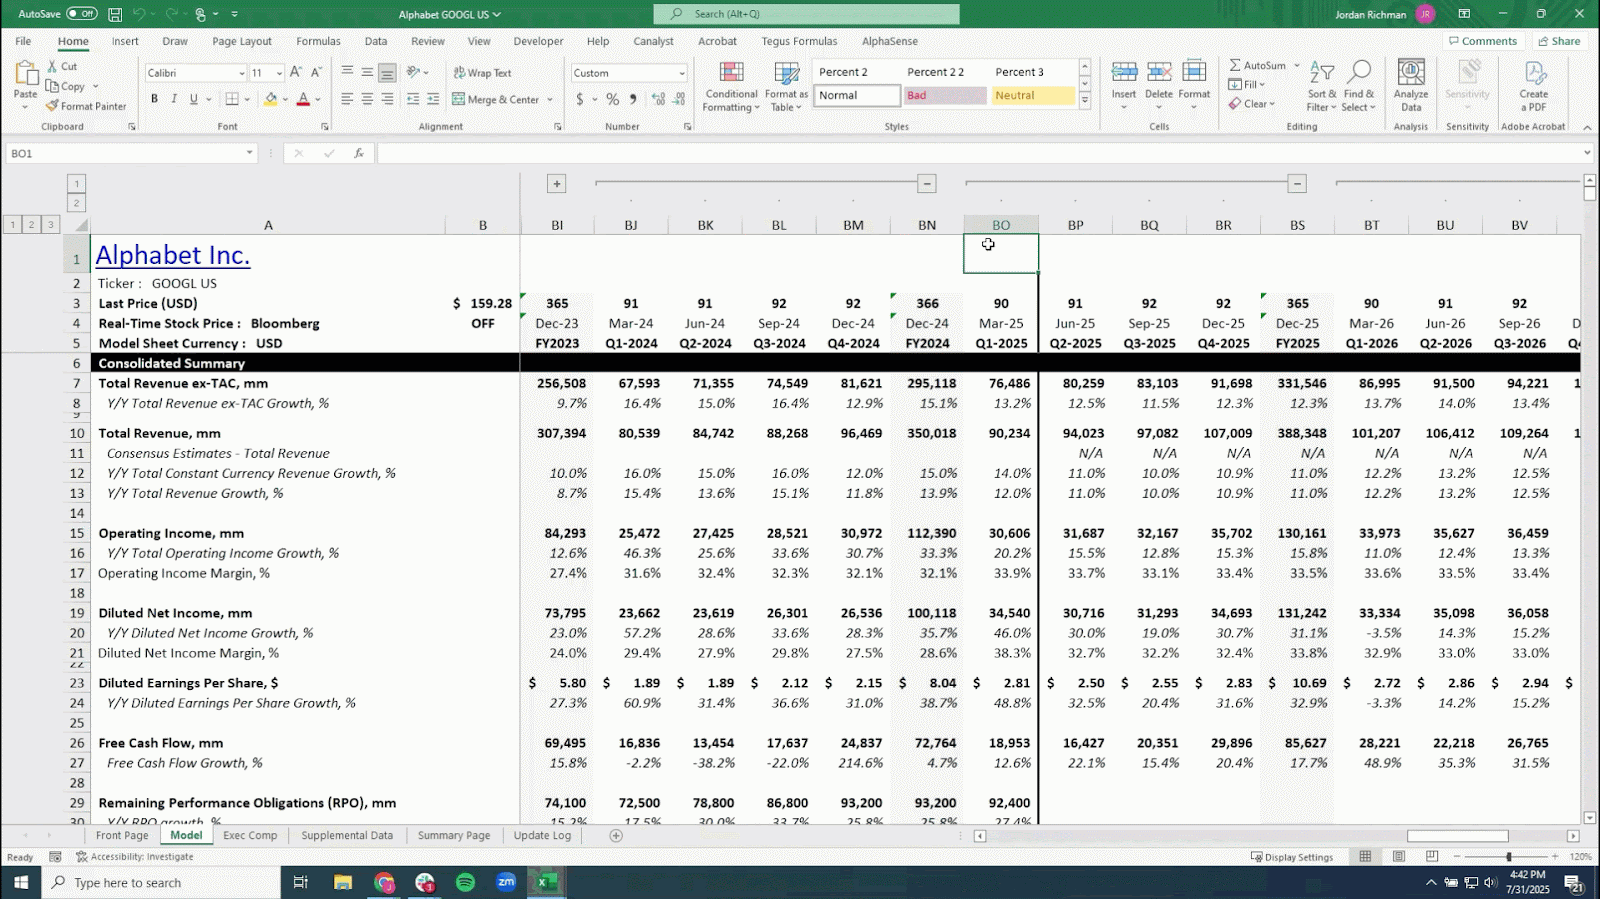Switch to the Summary Page sheet tab
The height and width of the screenshot is (899, 1600).
coord(454,835)
